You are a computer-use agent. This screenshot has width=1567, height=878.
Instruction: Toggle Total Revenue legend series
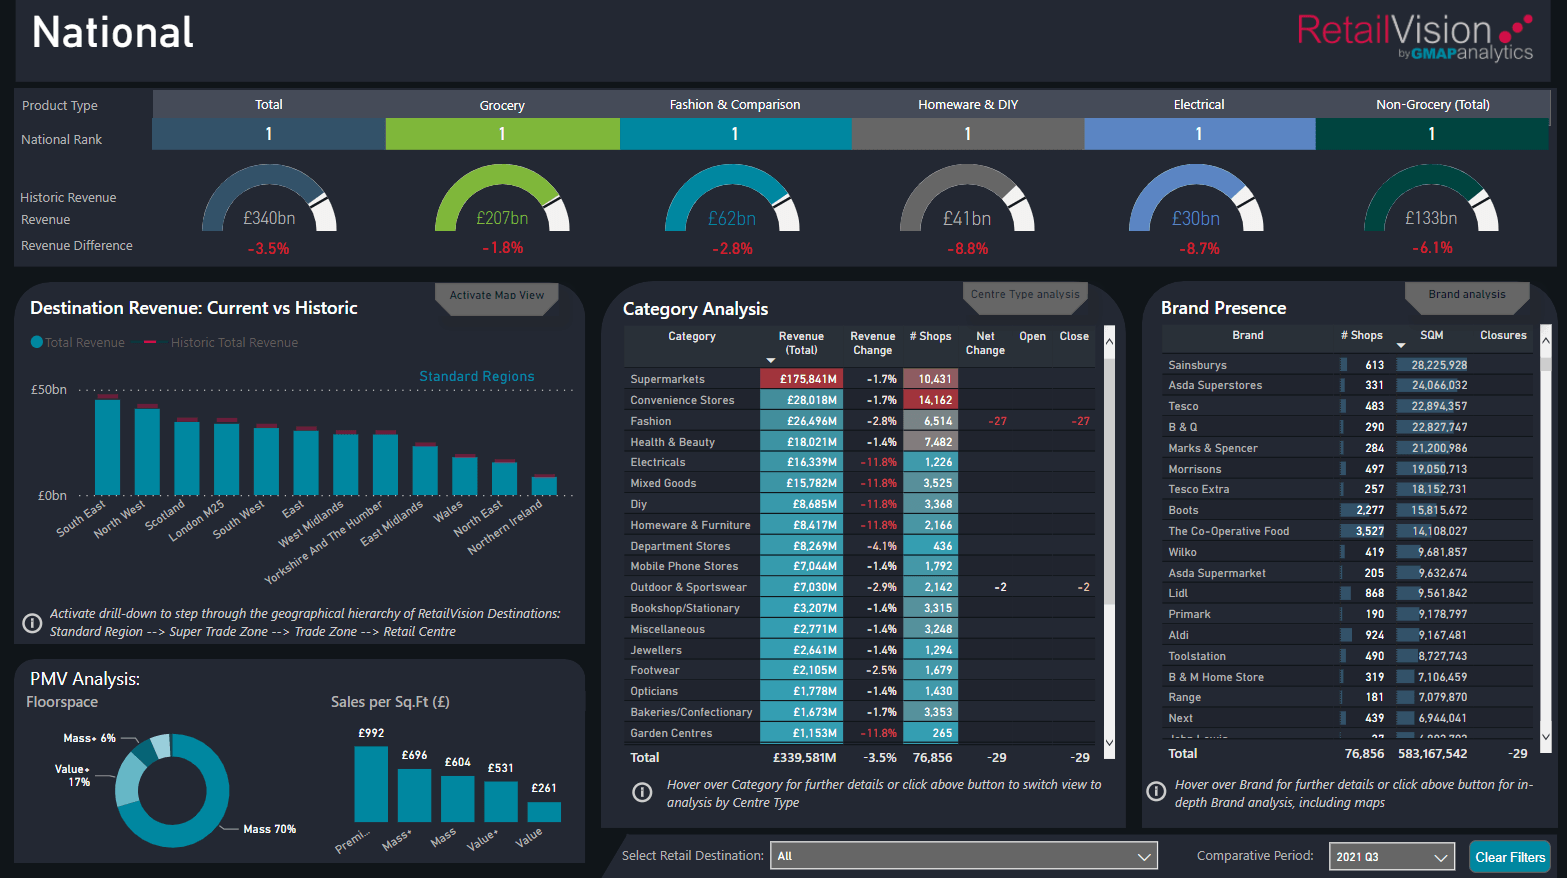78,342
